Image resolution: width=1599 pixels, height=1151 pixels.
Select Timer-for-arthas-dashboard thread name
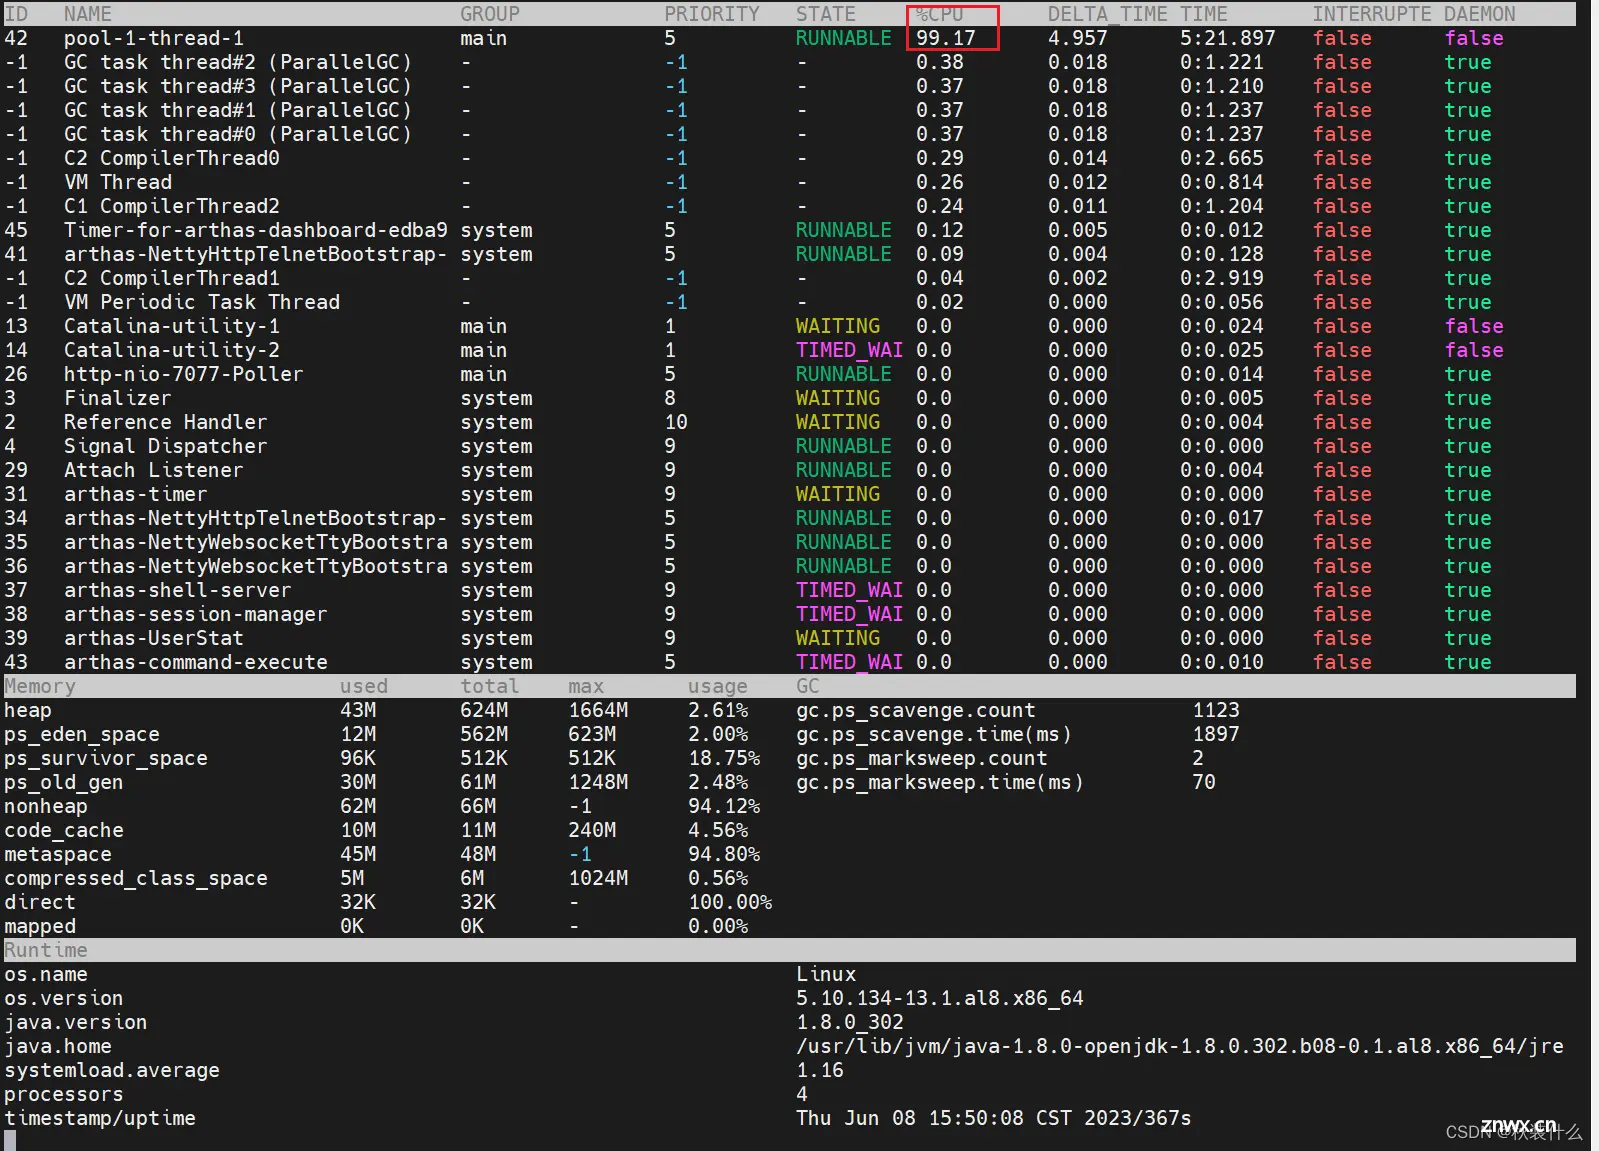click(x=256, y=230)
